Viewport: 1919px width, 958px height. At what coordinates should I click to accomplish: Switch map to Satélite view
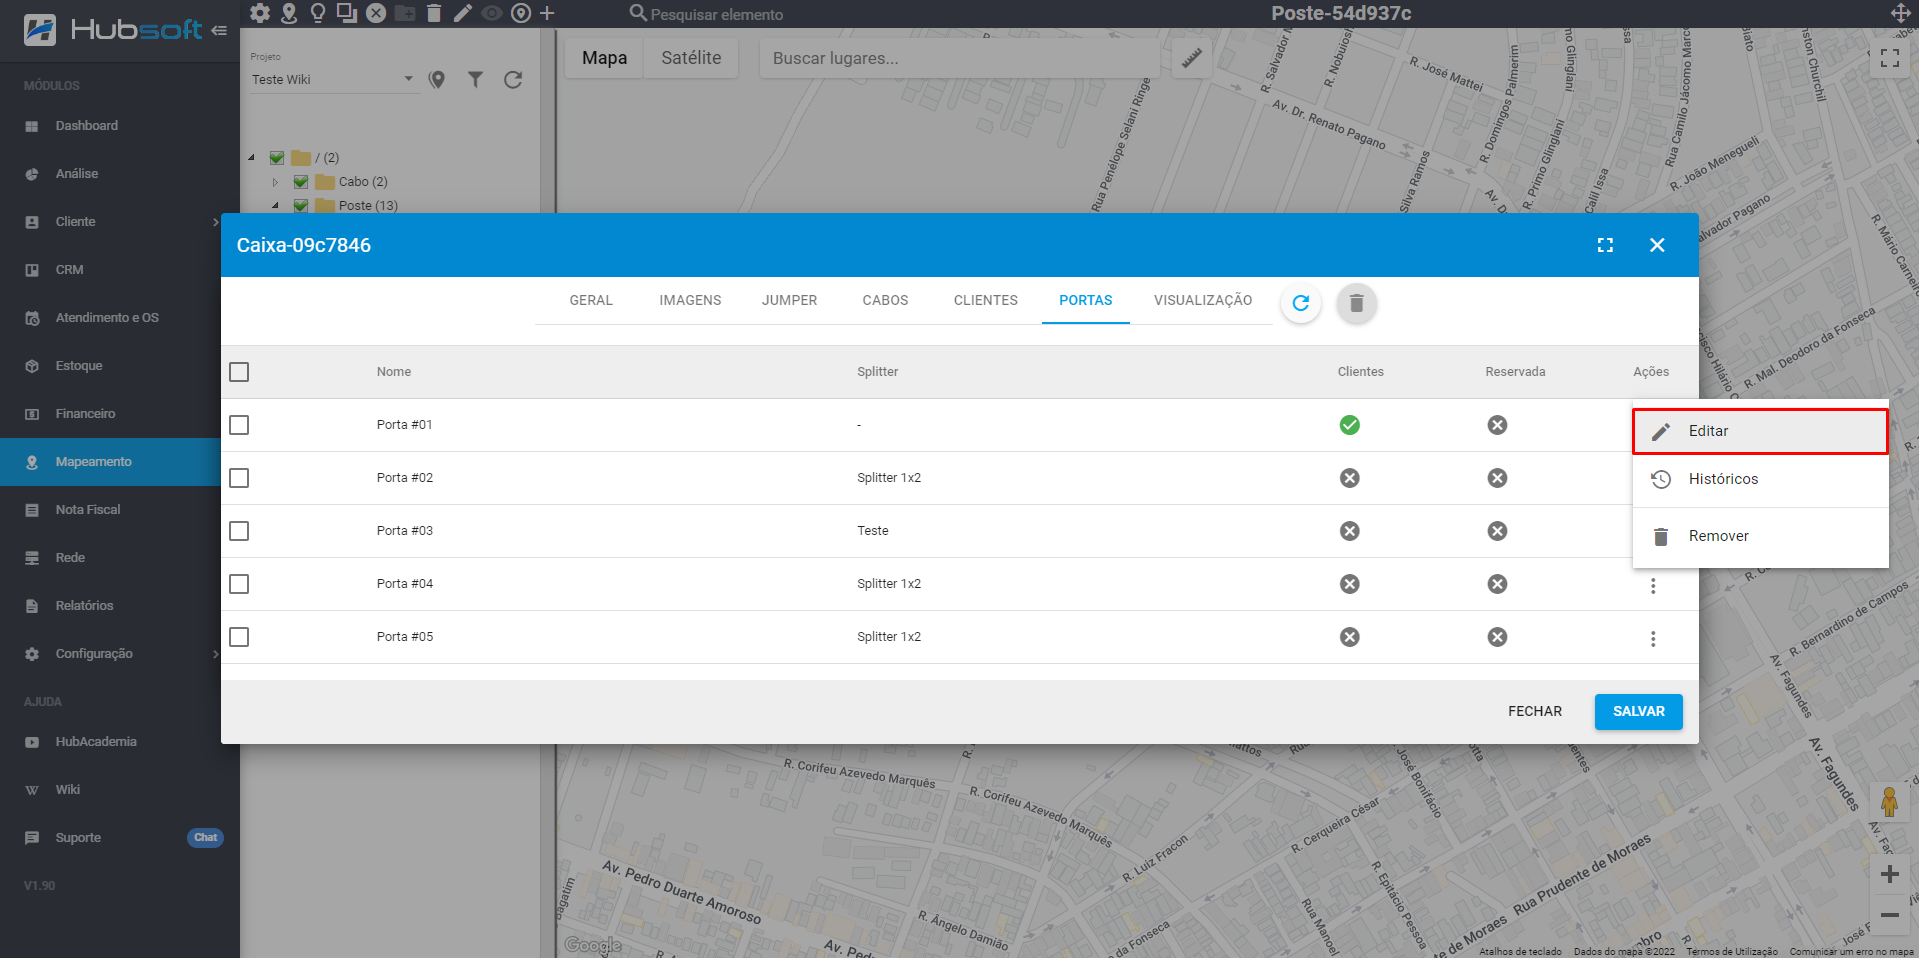click(691, 58)
